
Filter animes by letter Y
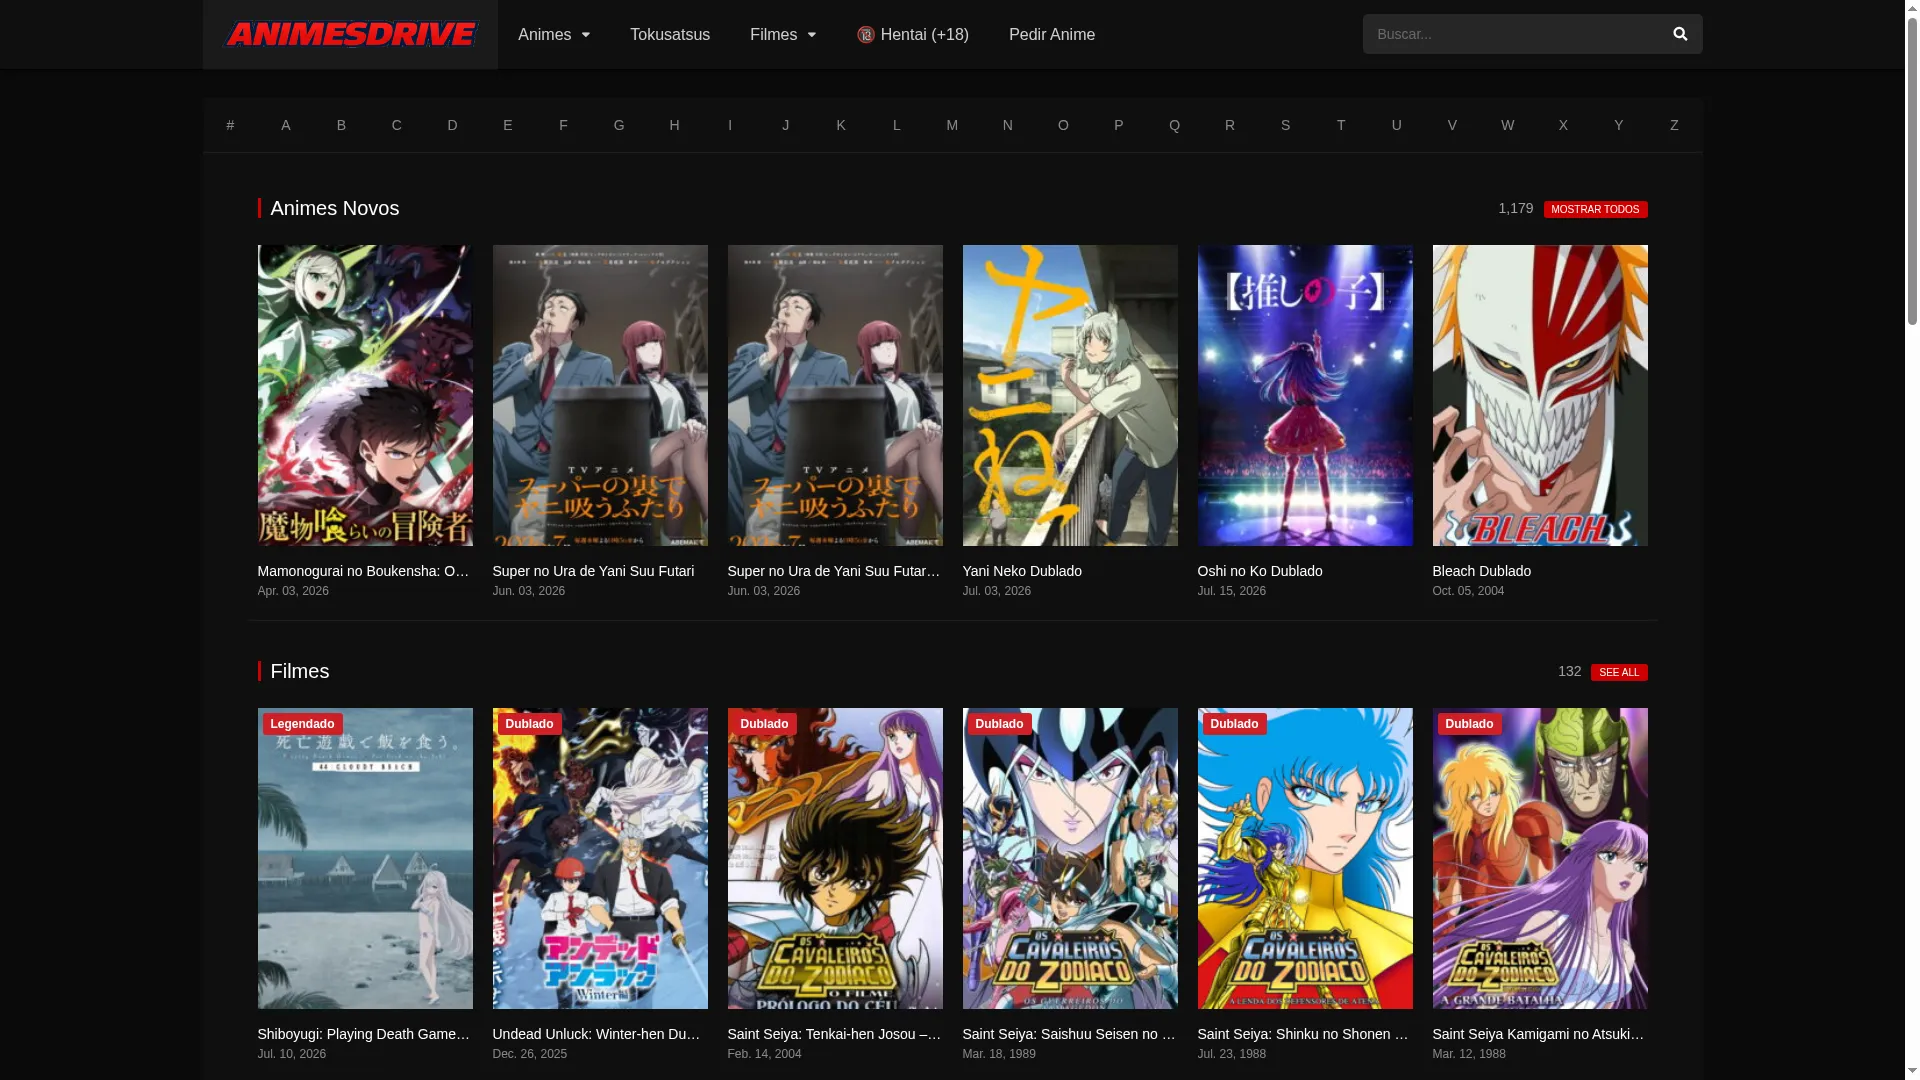(1619, 125)
